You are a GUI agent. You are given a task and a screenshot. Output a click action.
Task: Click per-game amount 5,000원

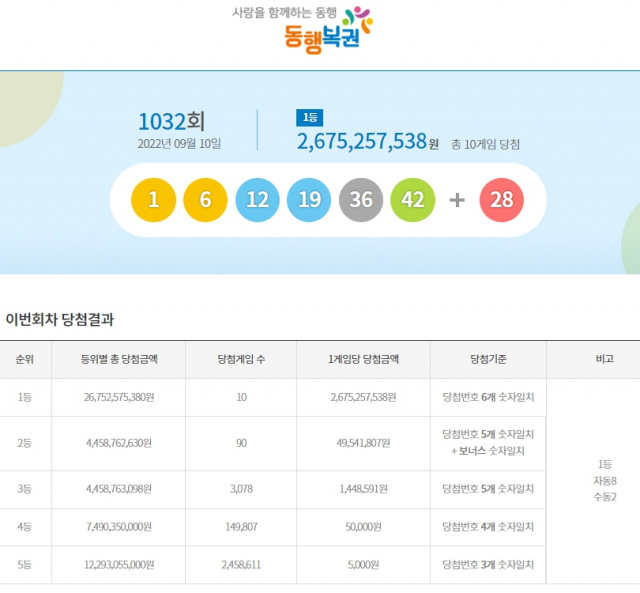point(363,565)
